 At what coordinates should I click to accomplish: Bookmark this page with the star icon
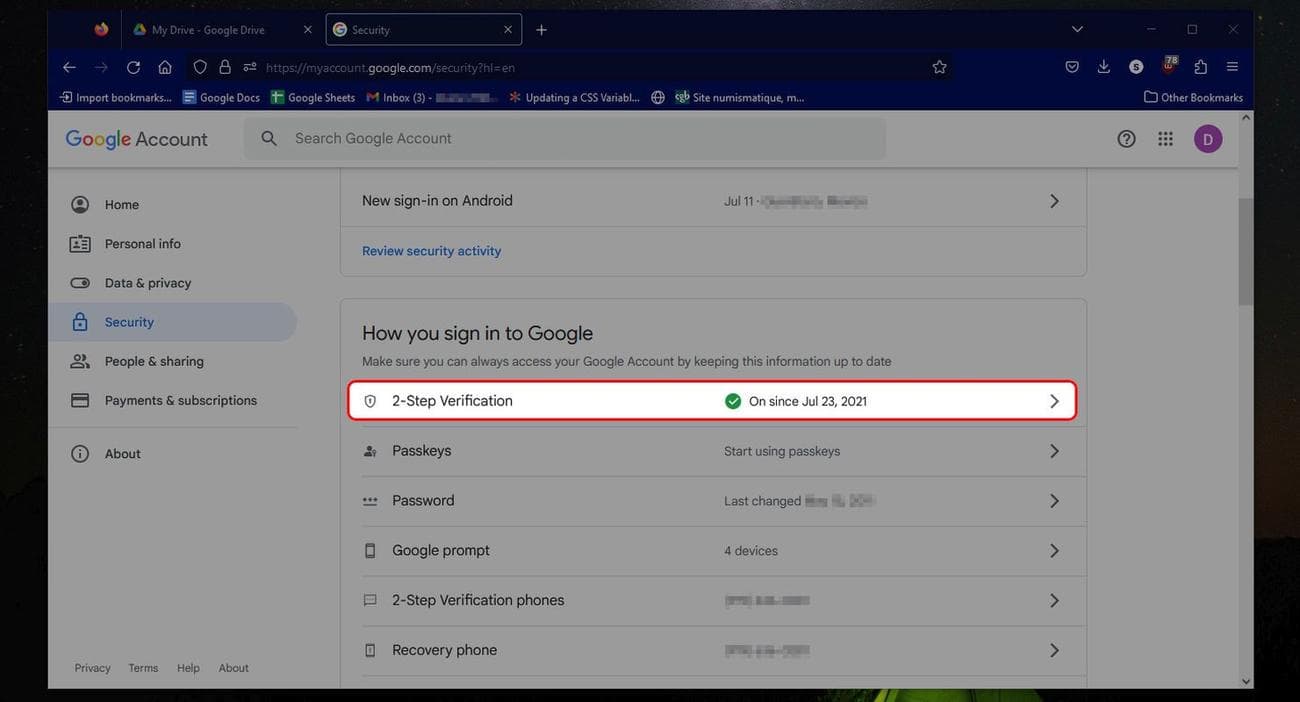pyautogui.click(x=938, y=66)
